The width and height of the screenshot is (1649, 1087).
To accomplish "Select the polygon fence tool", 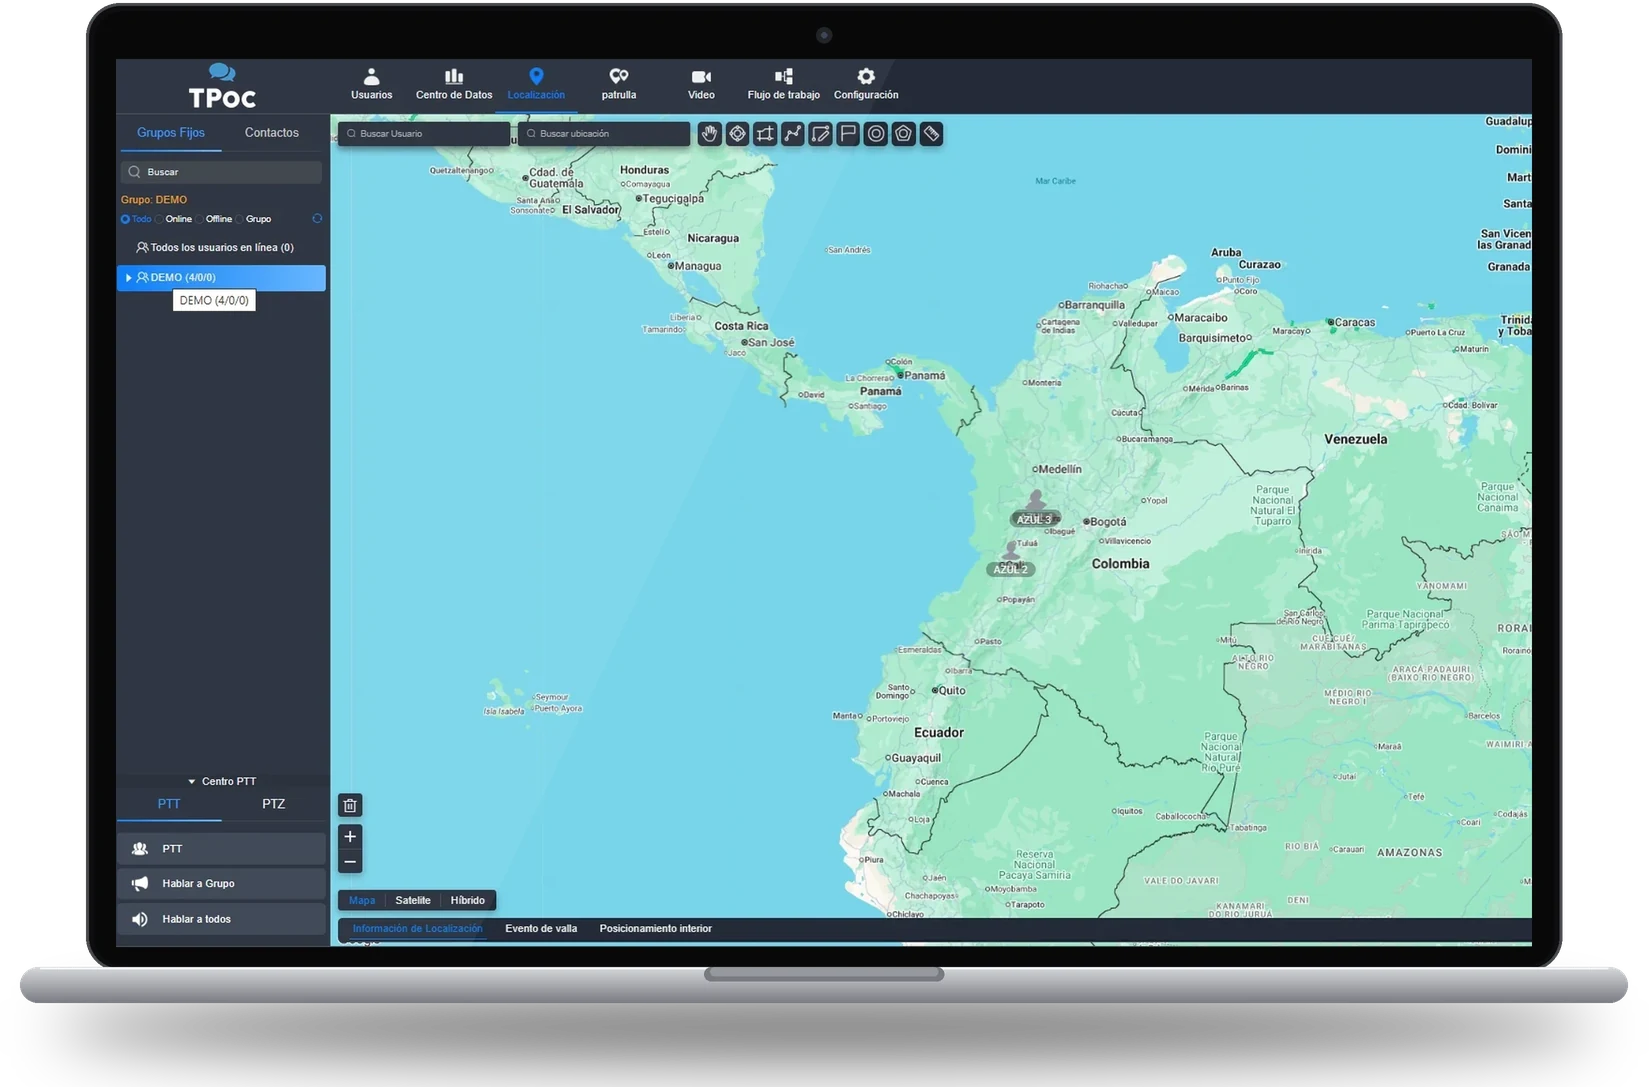I will 903,134.
